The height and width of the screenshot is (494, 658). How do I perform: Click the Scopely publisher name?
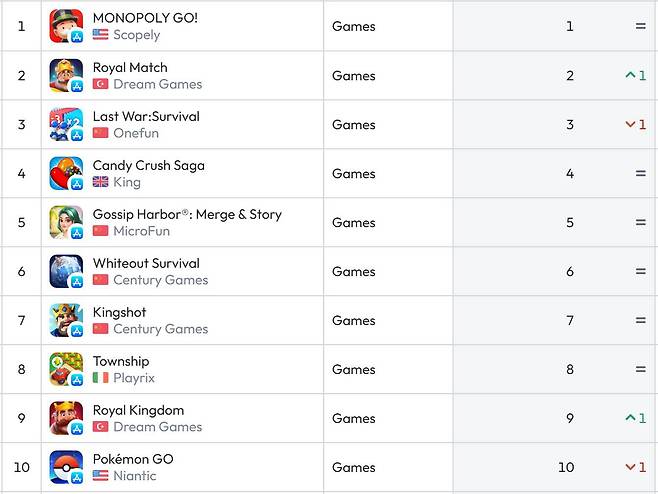click(x=136, y=35)
